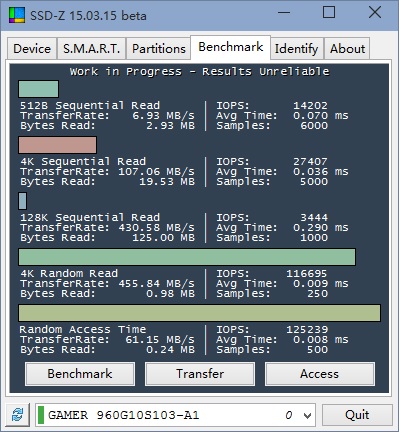Image resolution: width=399 pixels, height=432 pixels.
Task: Click the 455.84 MB/s transfer rate value
Action: 156,284
